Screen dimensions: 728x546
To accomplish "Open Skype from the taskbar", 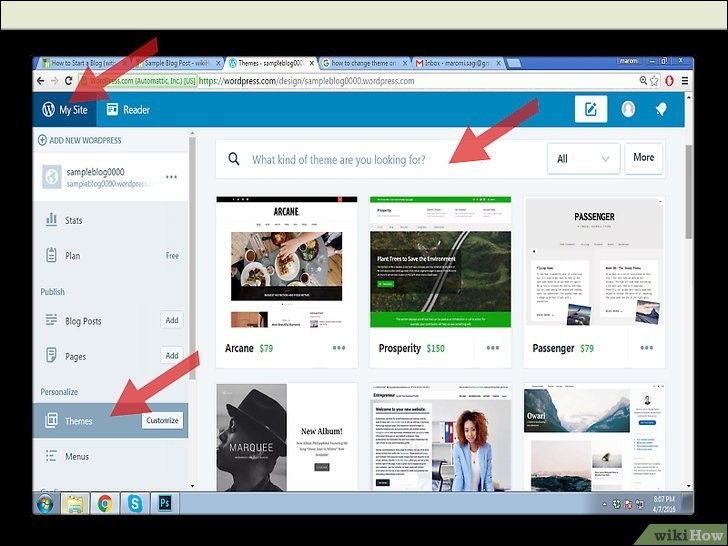I will (135, 504).
